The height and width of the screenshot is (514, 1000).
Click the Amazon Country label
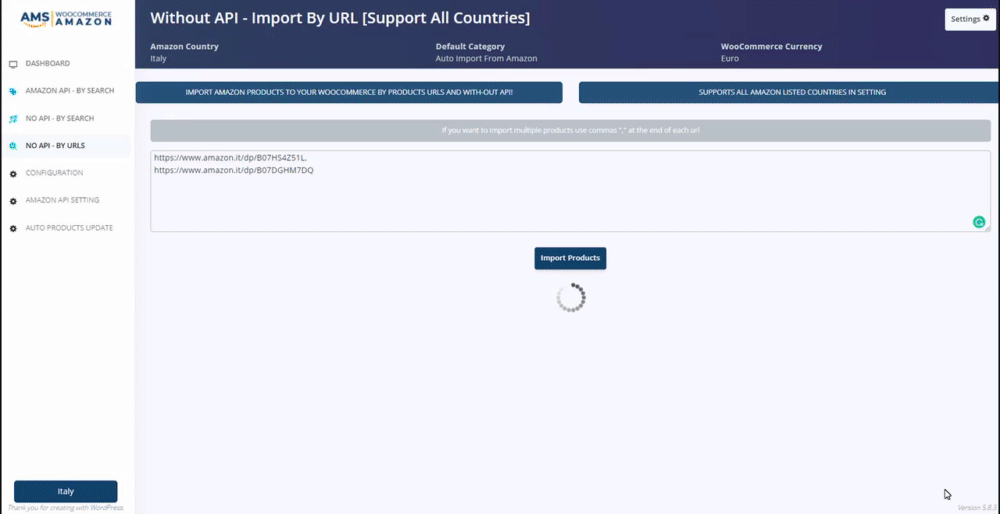tap(184, 47)
